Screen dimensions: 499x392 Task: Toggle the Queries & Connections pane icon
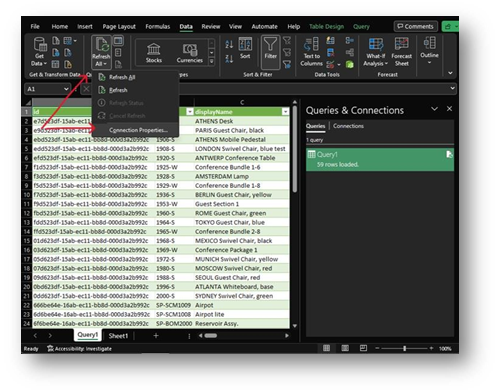point(118,41)
